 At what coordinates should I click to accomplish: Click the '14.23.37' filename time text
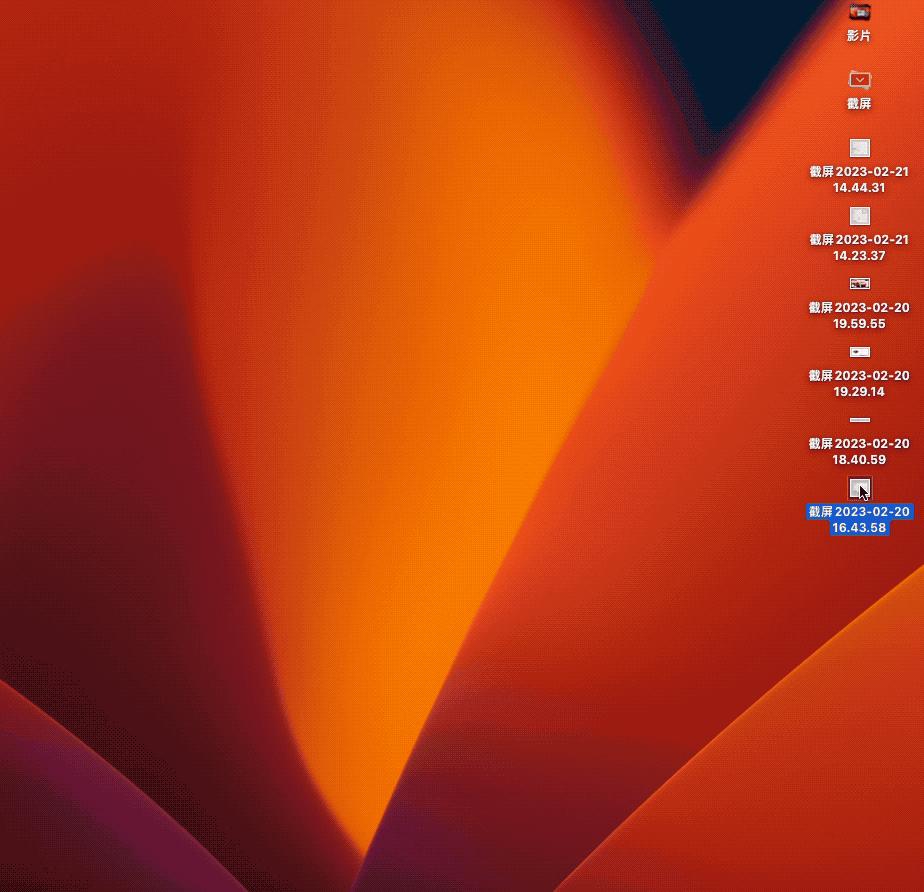point(859,255)
